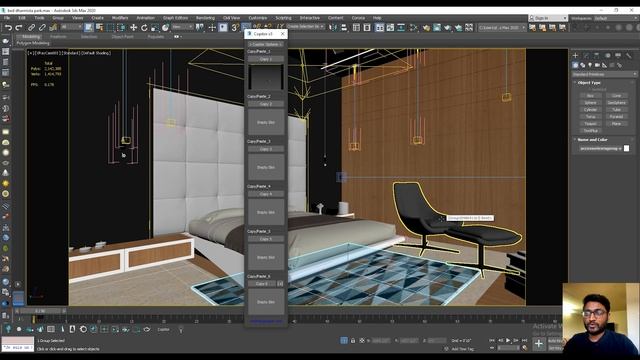Choose the Select and Rotate tool
The height and width of the screenshot is (360, 640).
coord(144,27)
